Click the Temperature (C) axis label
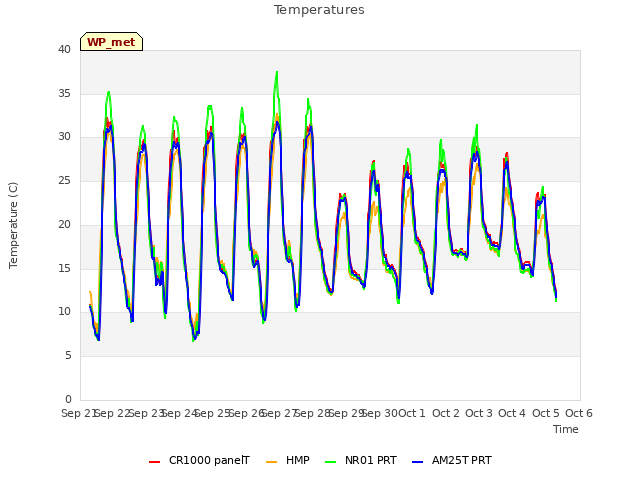This screenshot has height=480, width=640. 13,225
